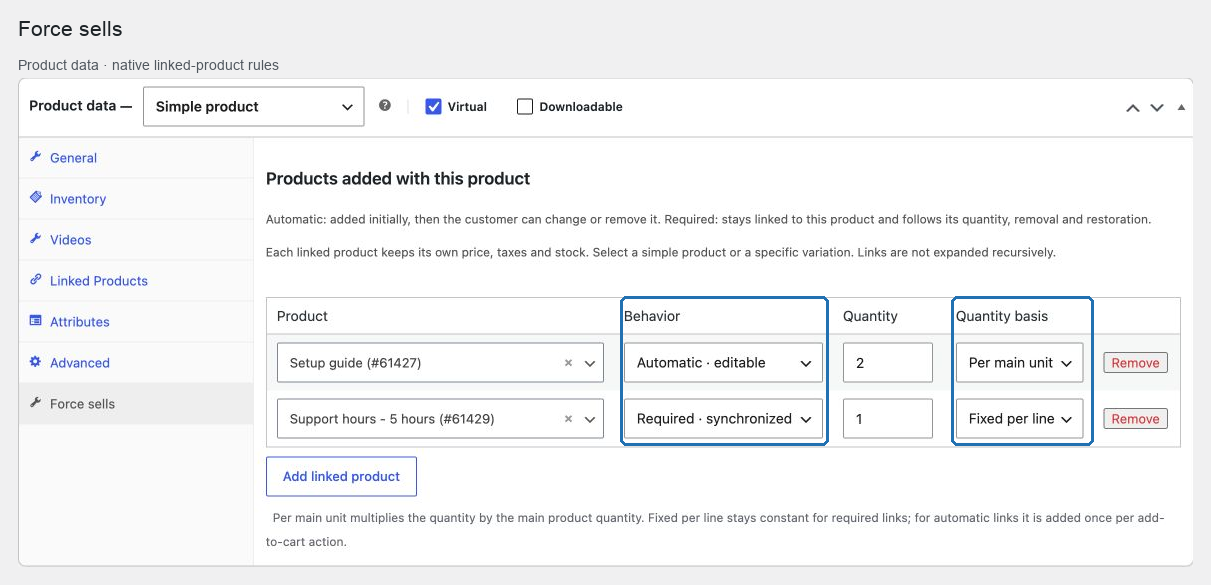Click the Products added with this product heading

click(x=398, y=179)
